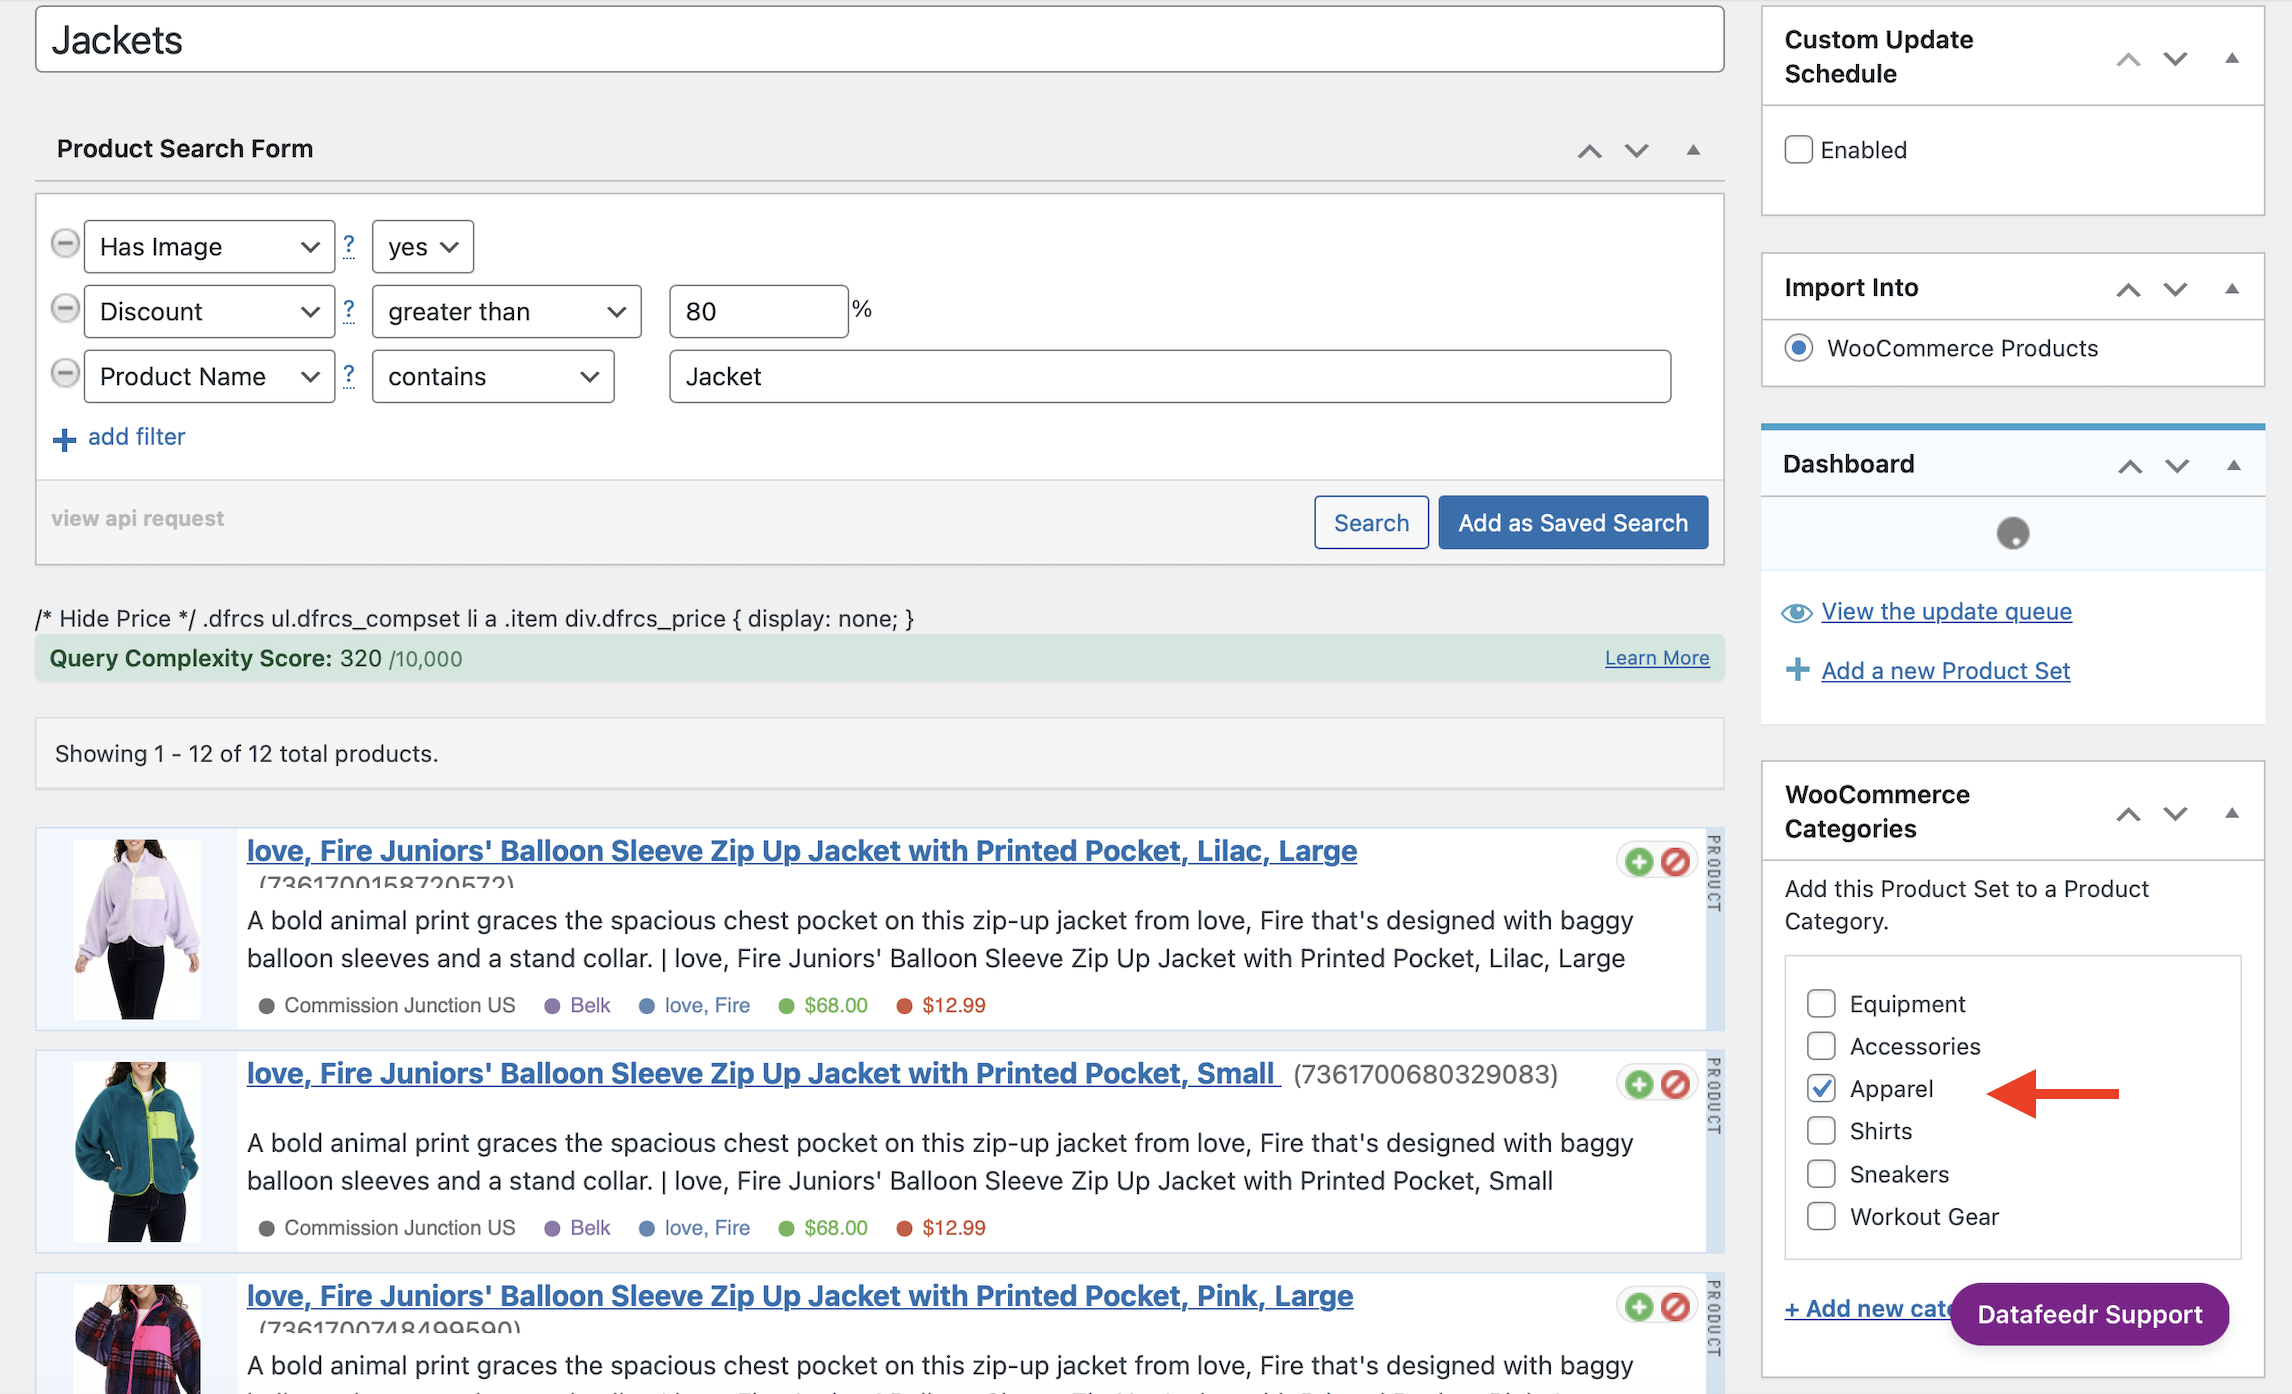Check the Workout Gear category

(1821, 1216)
